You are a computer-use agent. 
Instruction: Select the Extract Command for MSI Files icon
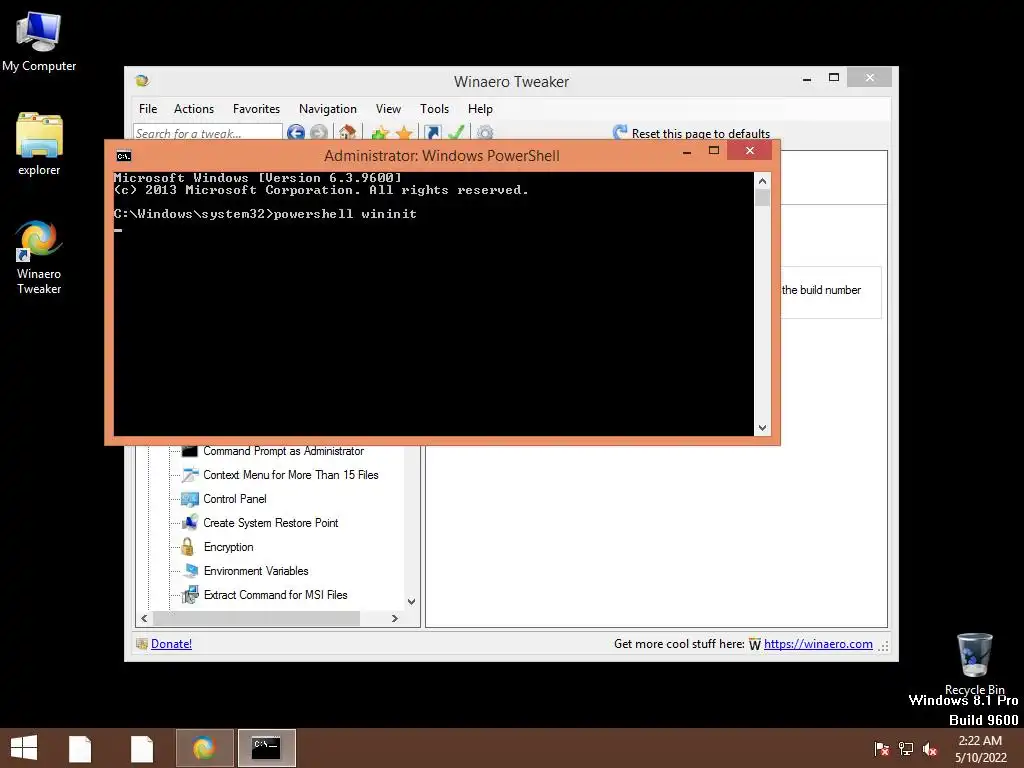(189, 594)
